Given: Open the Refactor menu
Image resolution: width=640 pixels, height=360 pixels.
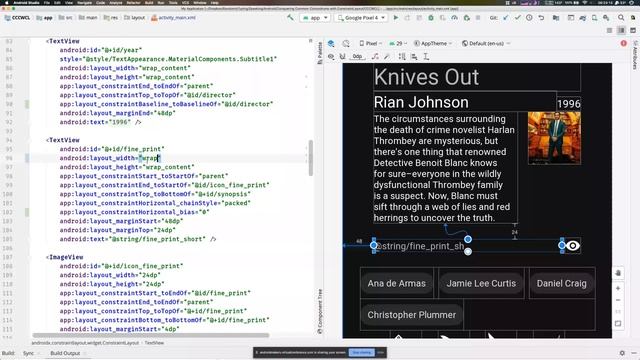Looking at the screenshot, I should pos(133,2).
